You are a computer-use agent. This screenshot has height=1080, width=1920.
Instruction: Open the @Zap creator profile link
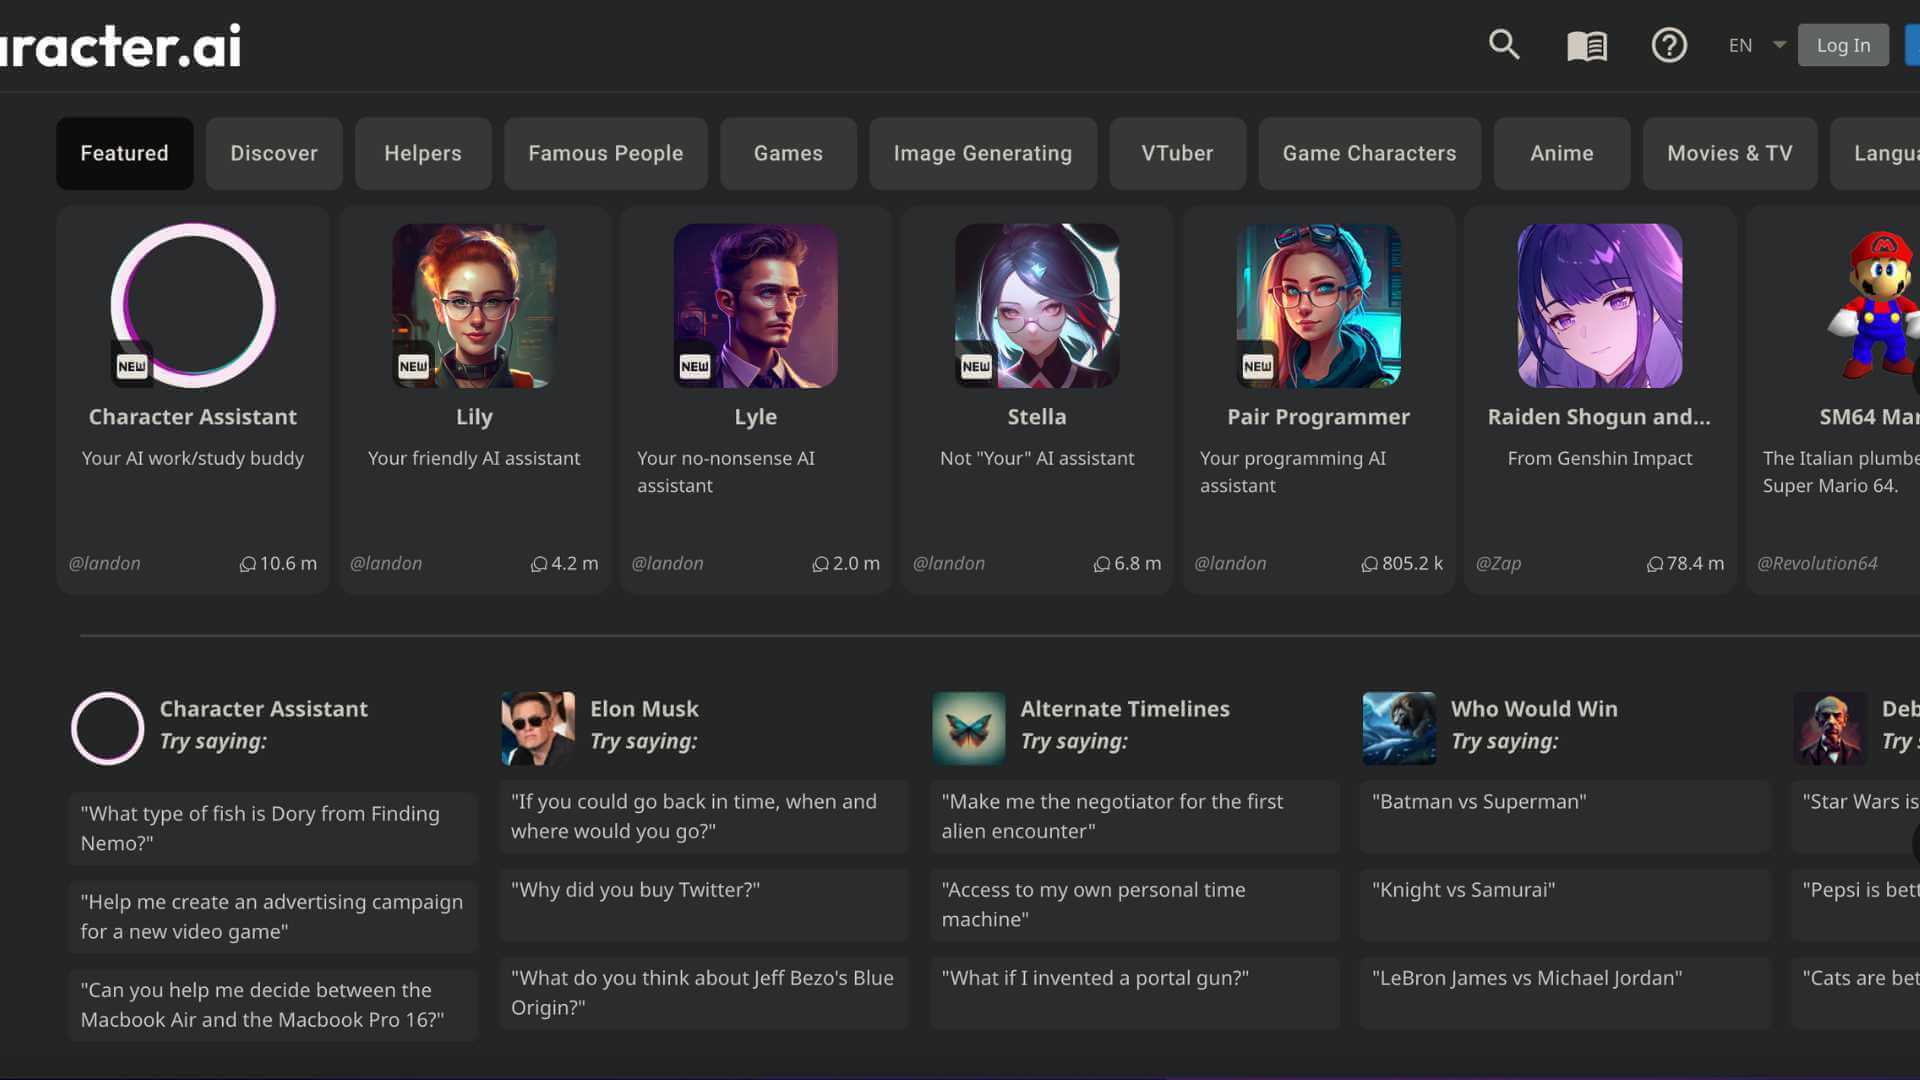(1498, 563)
